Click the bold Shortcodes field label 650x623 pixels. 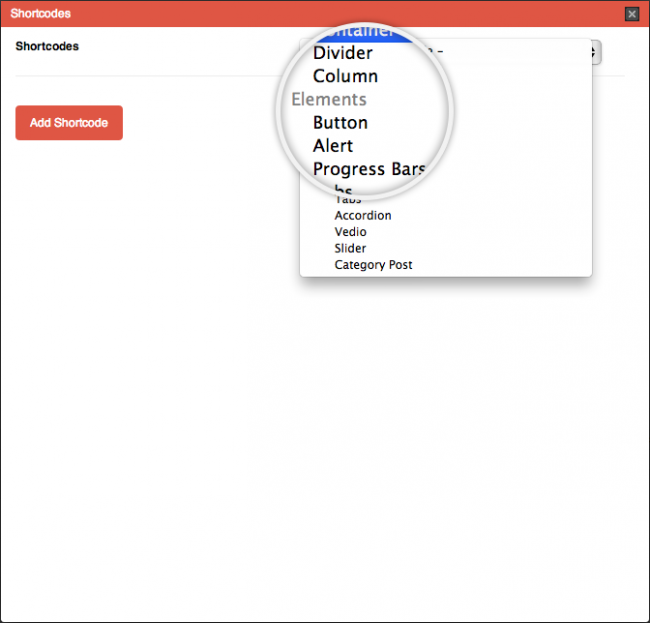(x=47, y=46)
